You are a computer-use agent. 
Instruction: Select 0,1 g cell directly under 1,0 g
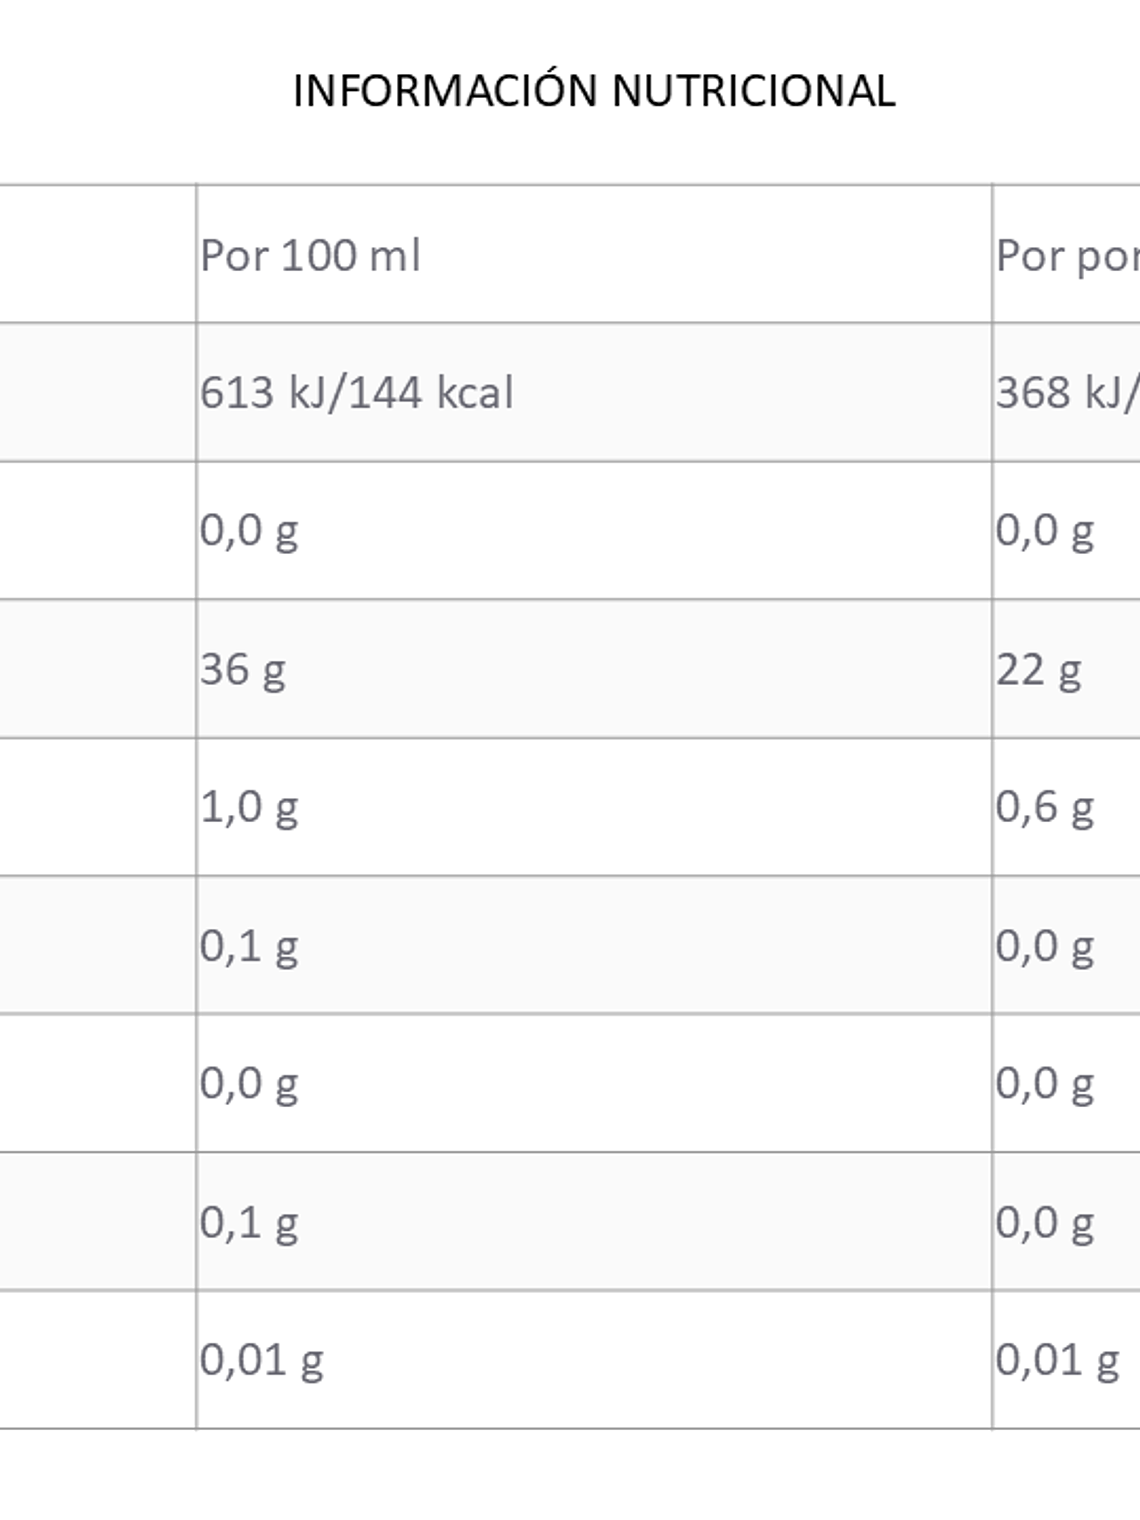pos(249,945)
